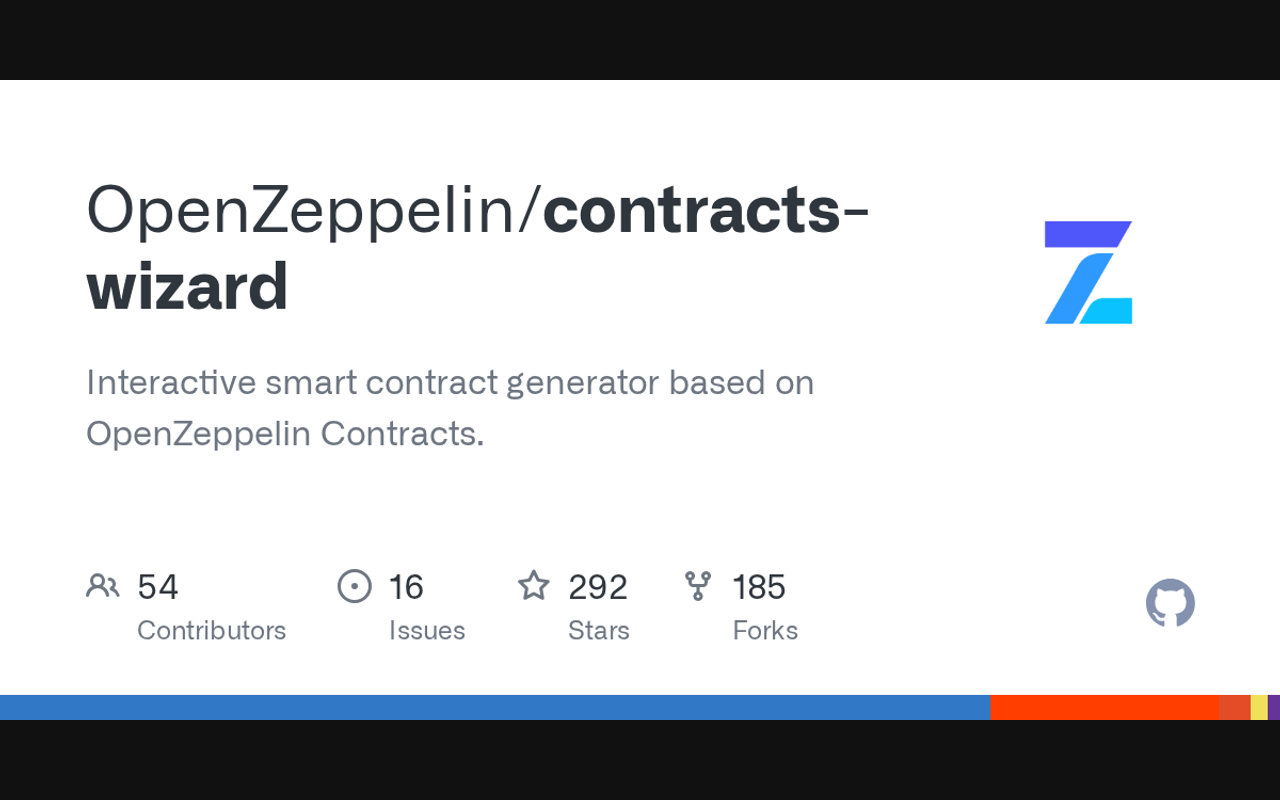
Task: Click the "Interactive smart contract generator" description
Action: click(x=450, y=383)
